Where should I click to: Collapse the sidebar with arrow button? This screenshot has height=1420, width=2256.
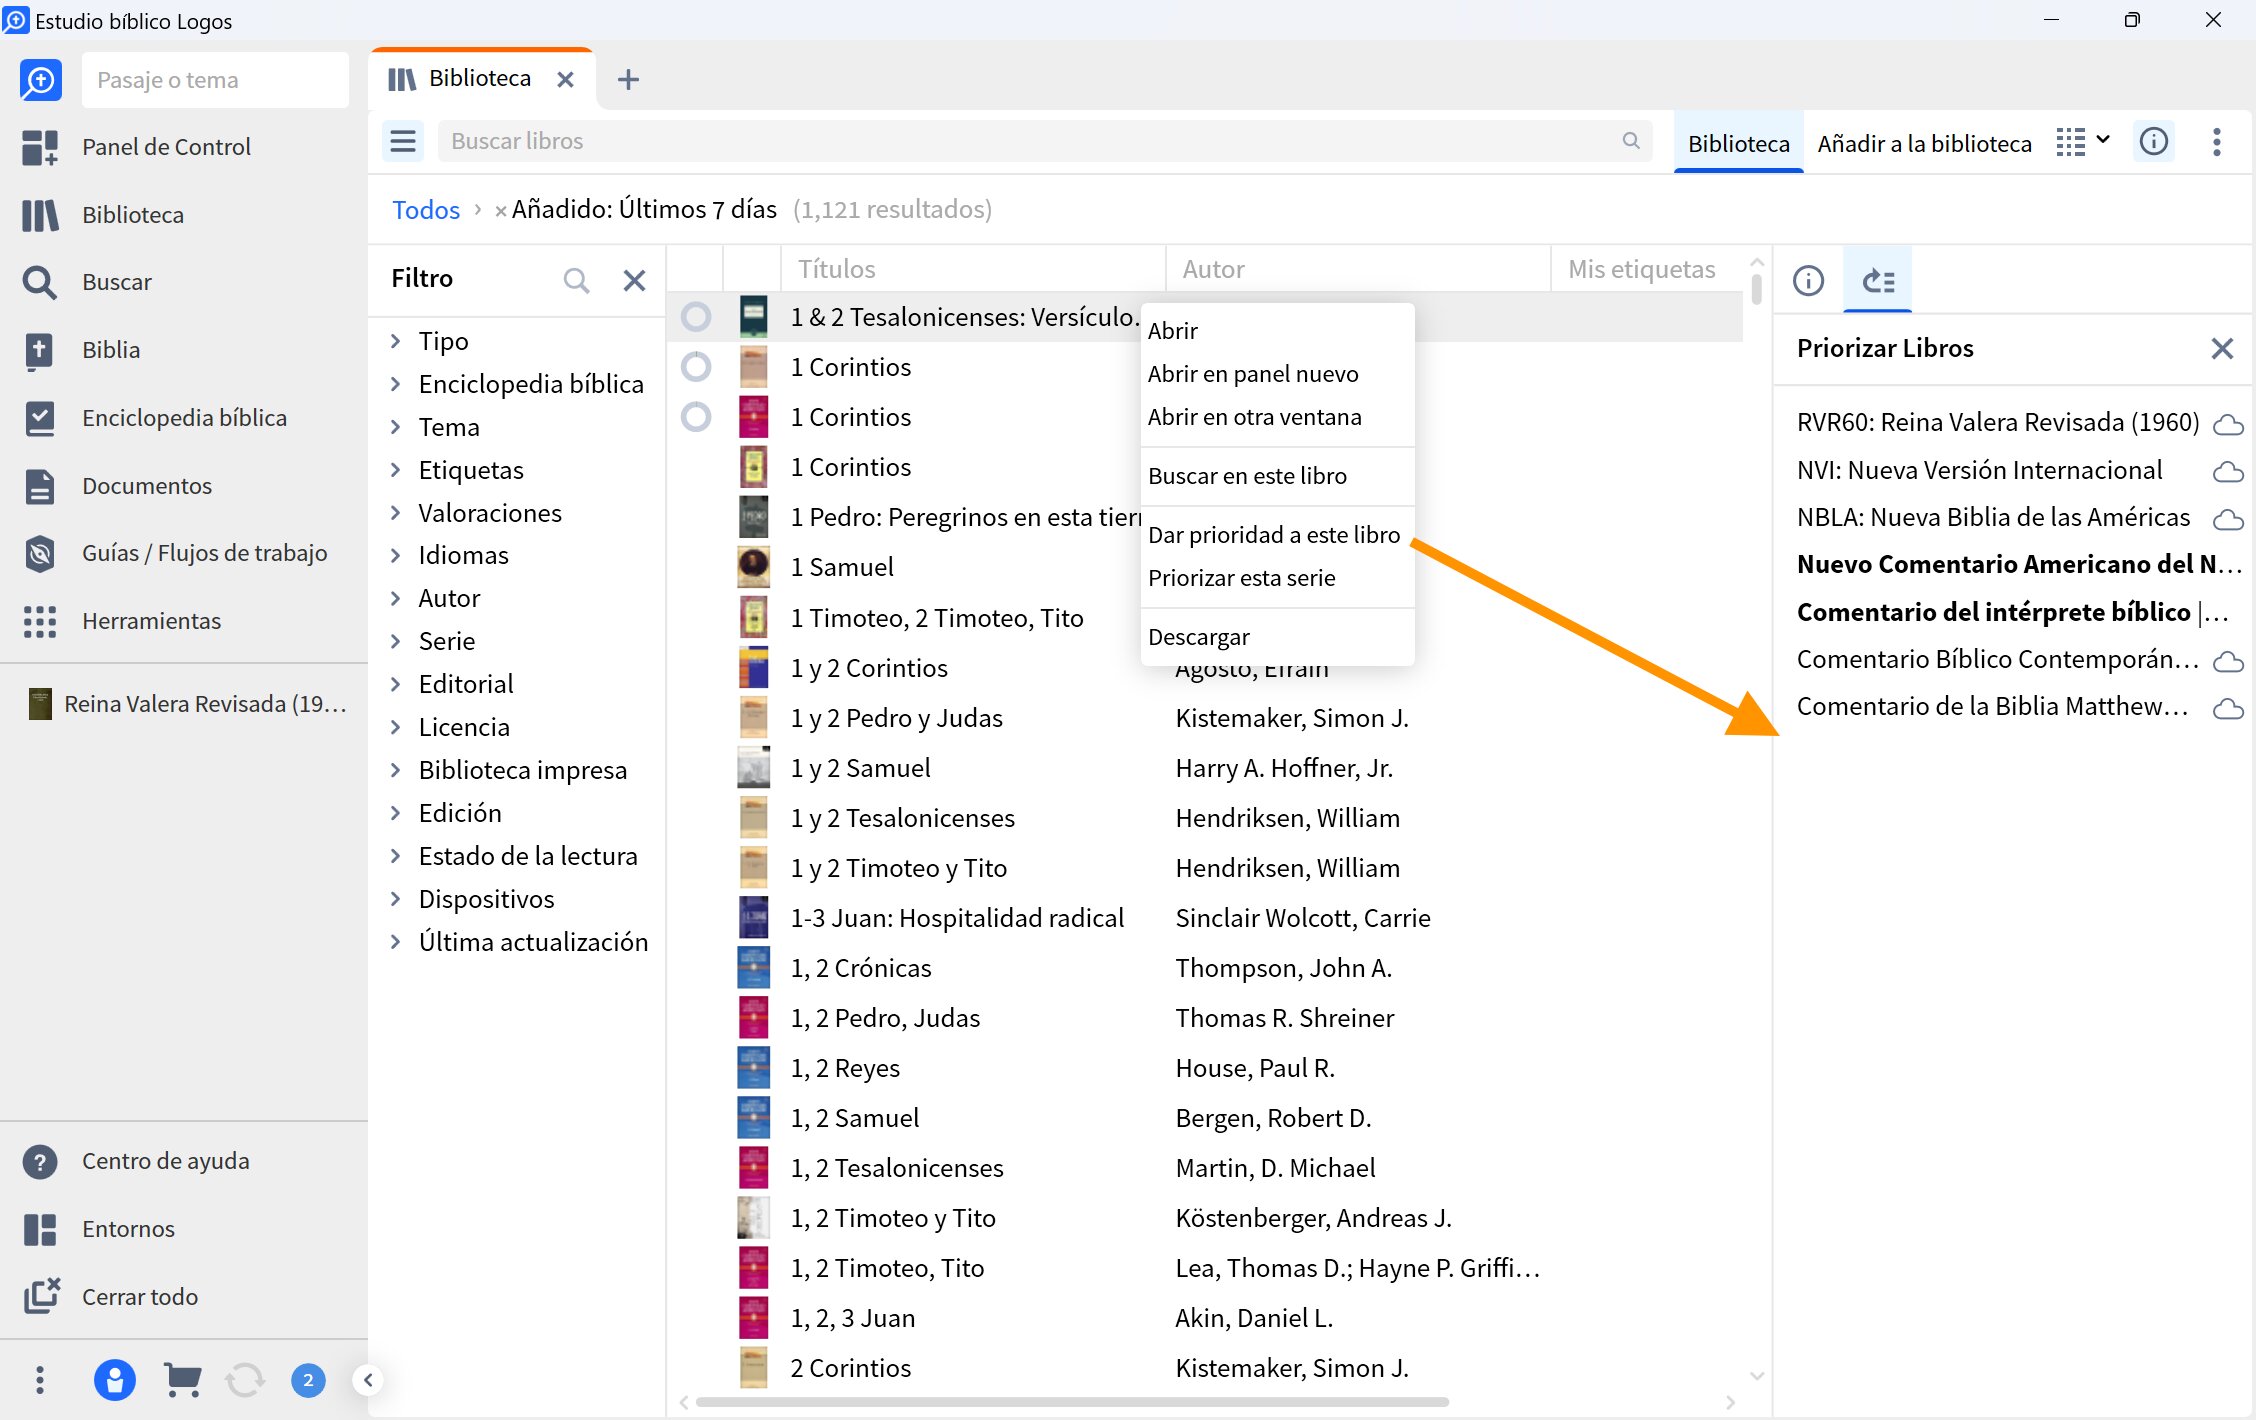(368, 1381)
